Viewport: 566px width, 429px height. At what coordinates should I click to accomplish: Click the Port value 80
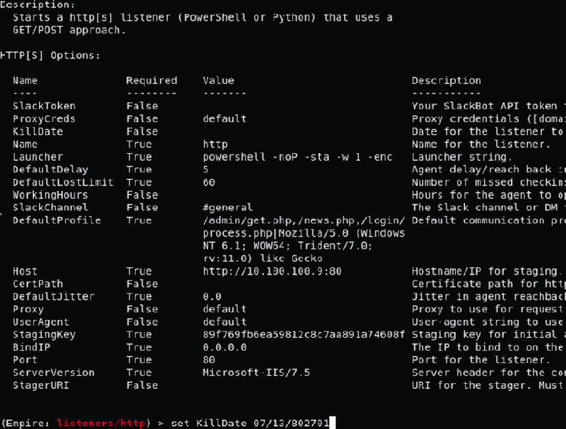pyautogui.click(x=209, y=360)
